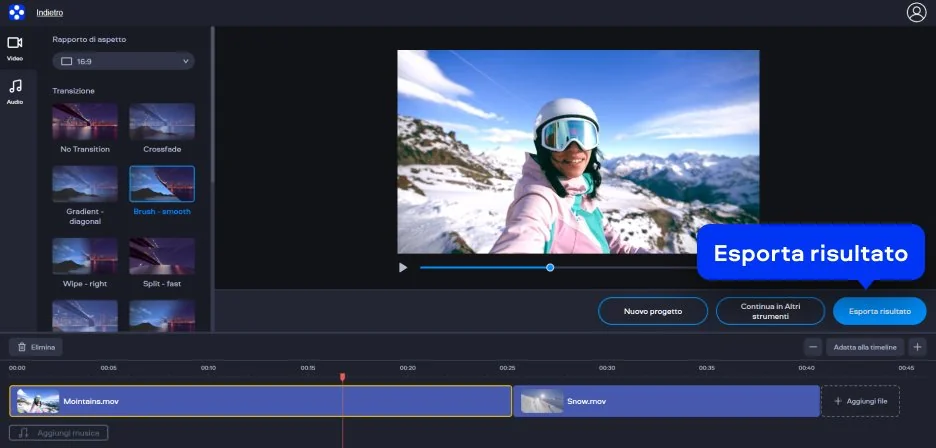Image resolution: width=936 pixels, height=448 pixels.
Task: Zoom out the timeline with minus icon
Action: (x=814, y=347)
